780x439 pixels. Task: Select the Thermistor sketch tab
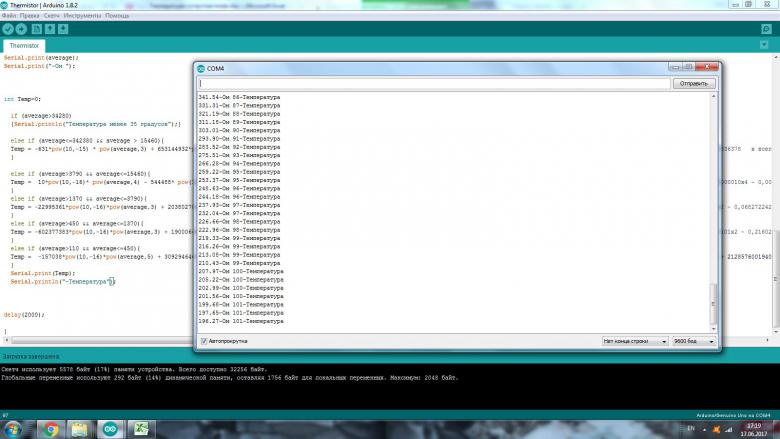click(x=24, y=46)
